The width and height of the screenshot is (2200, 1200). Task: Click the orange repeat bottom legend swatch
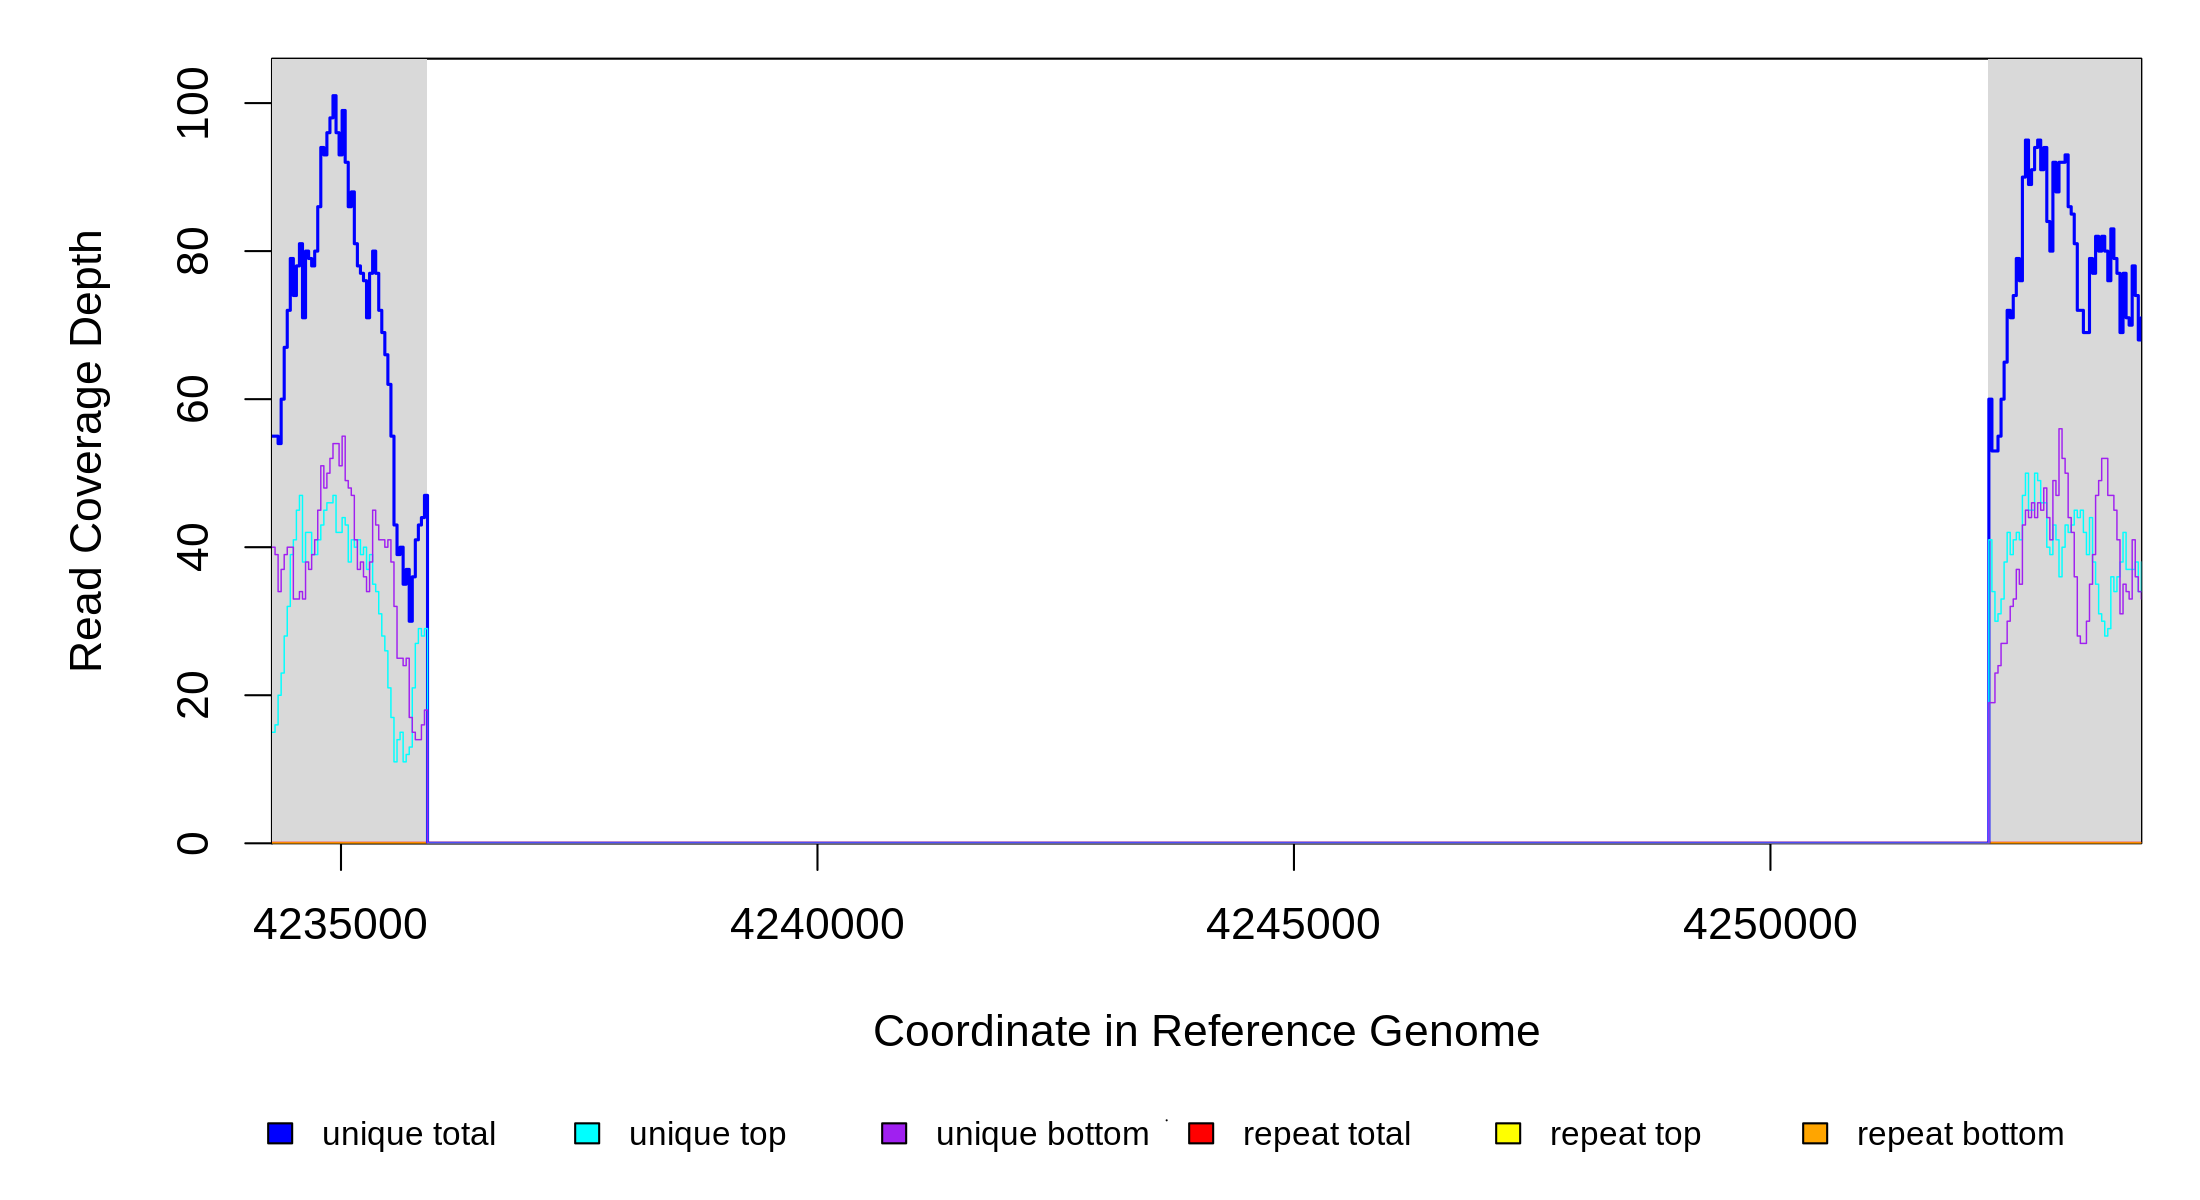1815,1133
